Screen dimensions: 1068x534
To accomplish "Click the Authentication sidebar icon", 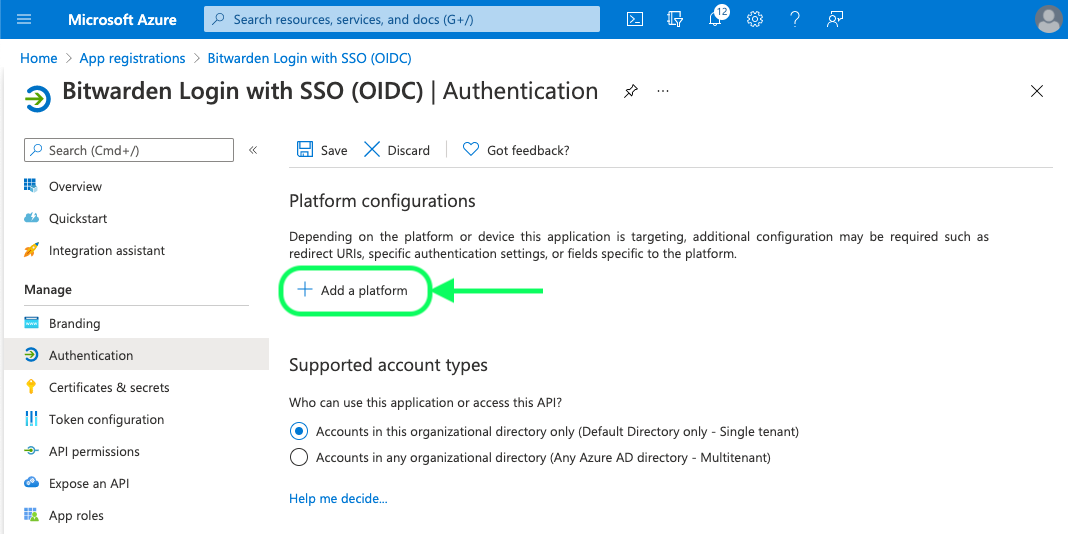I will click(x=31, y=355).
